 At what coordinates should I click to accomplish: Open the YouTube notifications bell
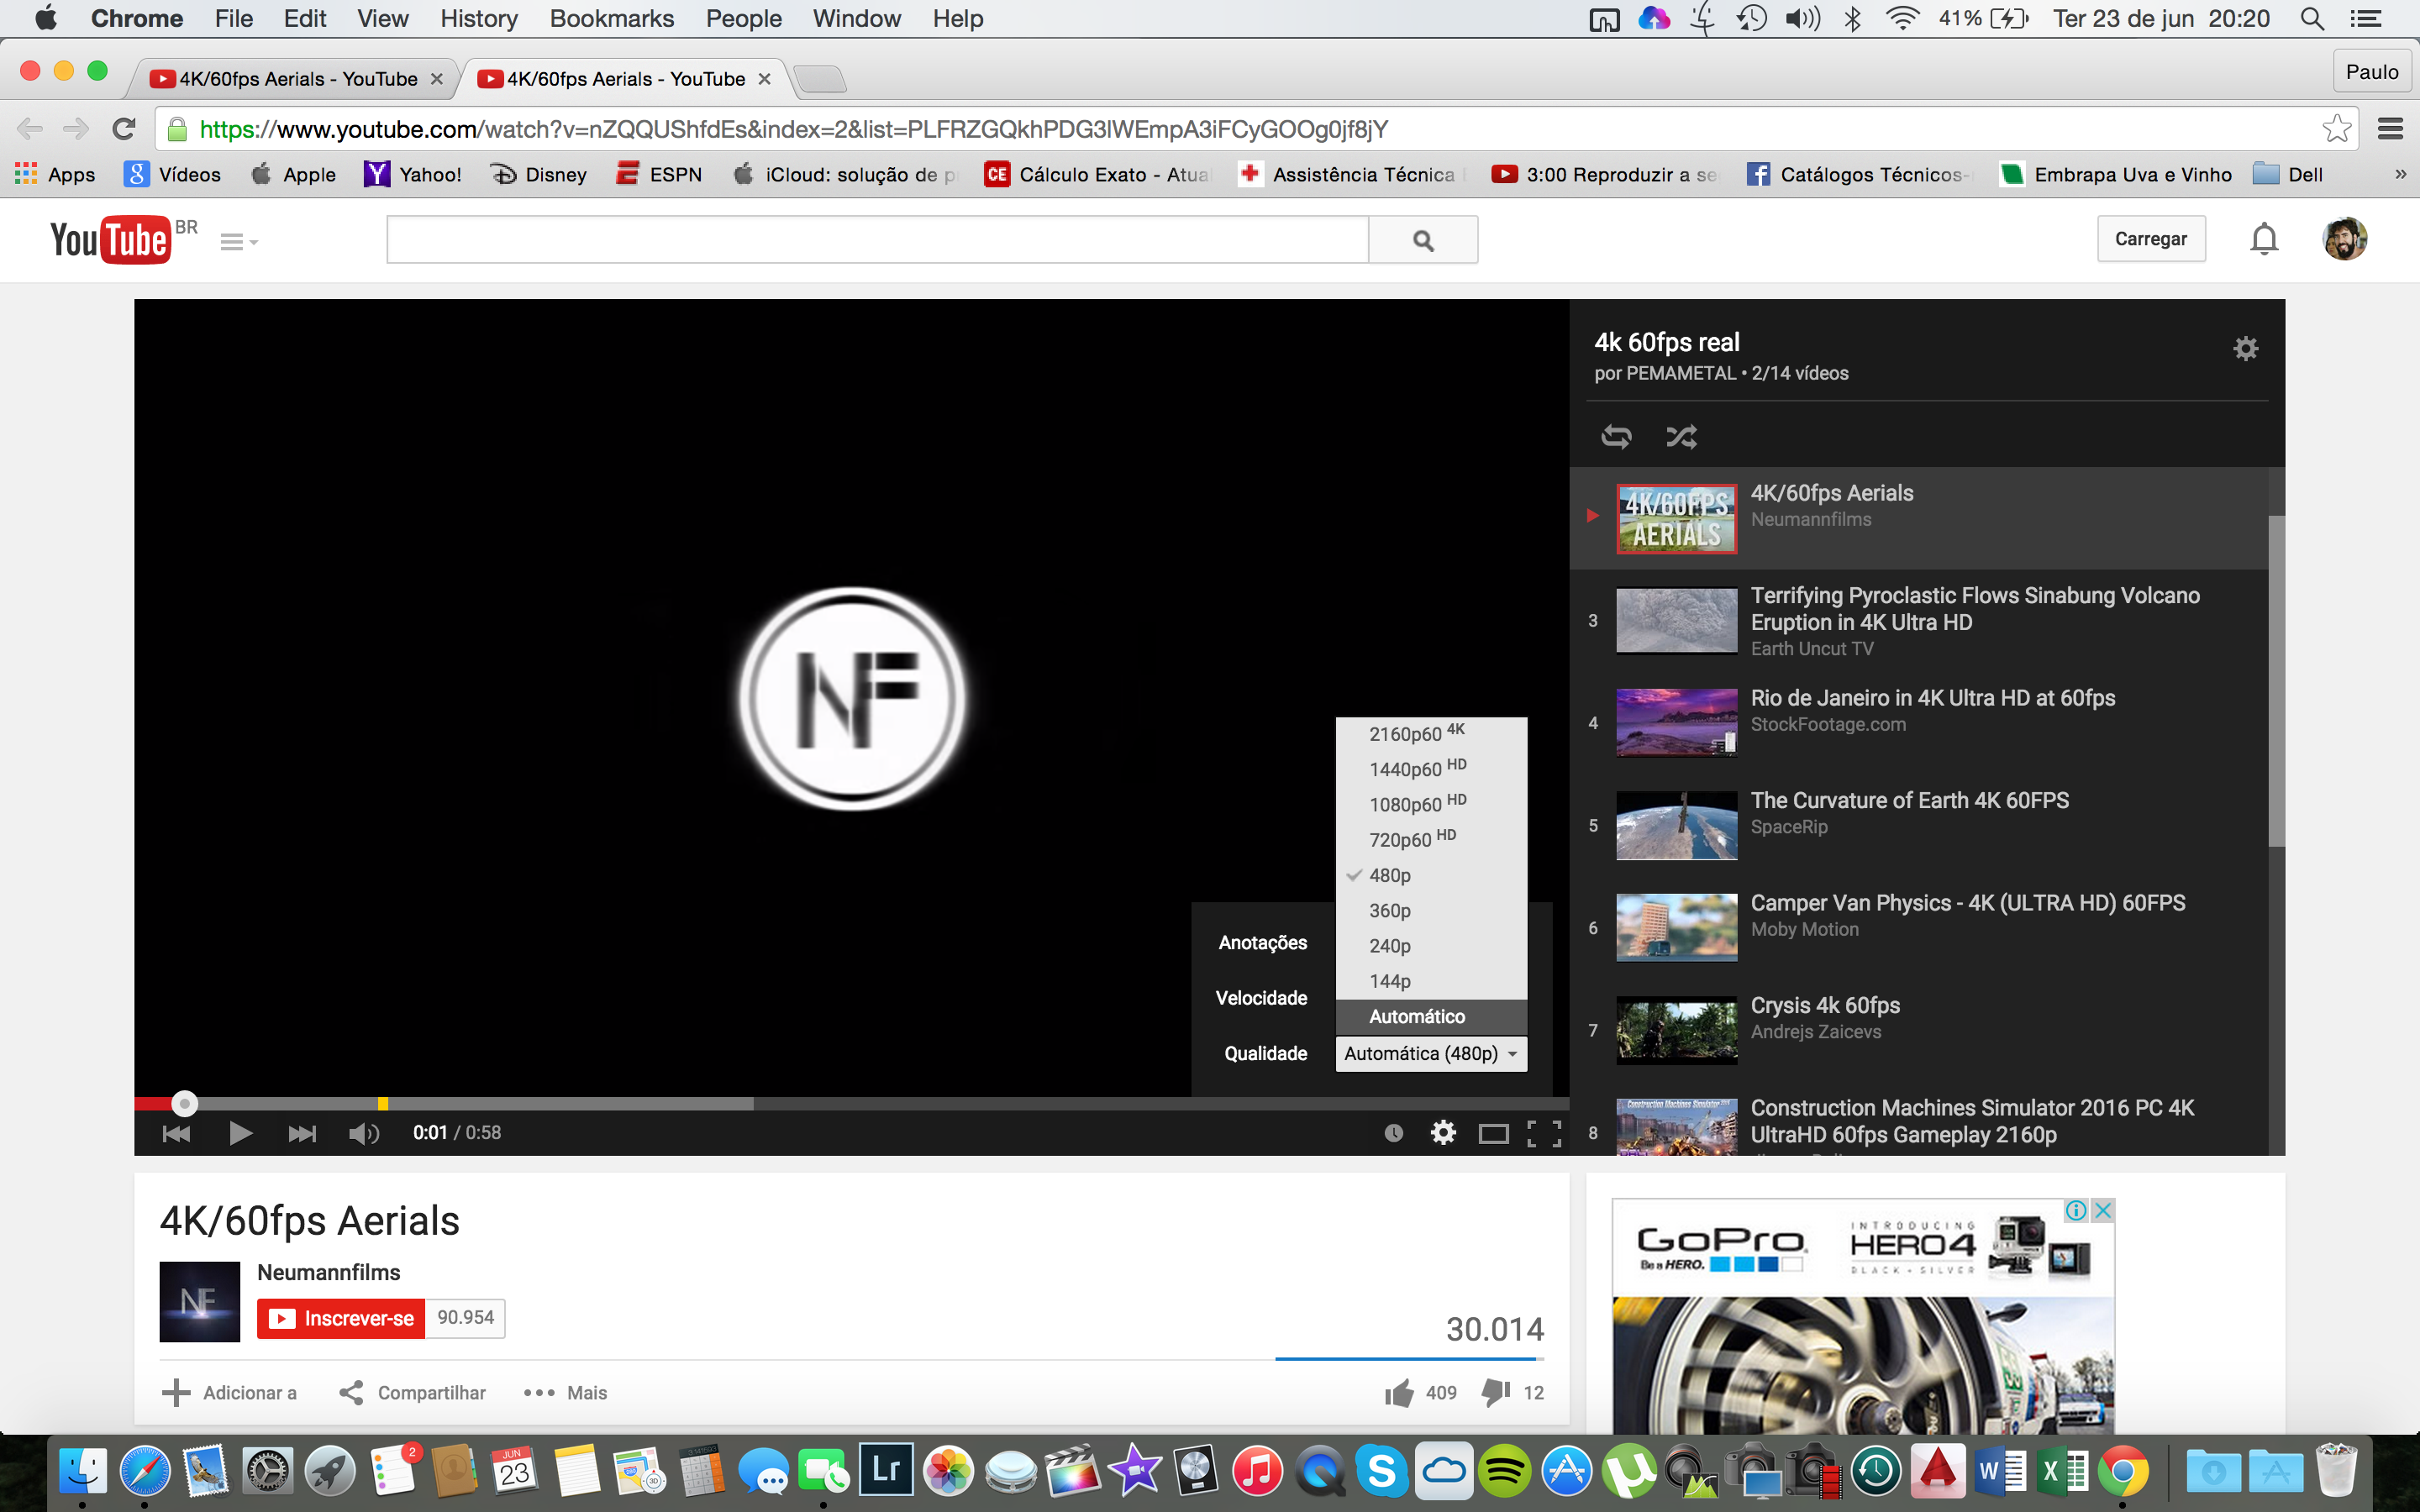point(2264,239)
